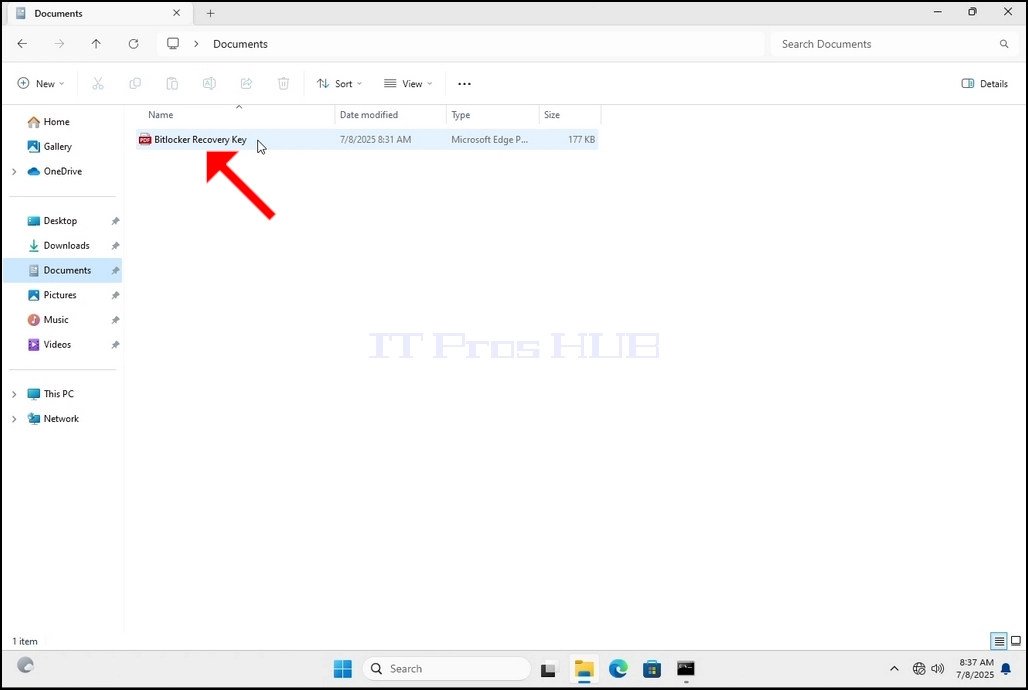Expand the OneDrive tree node
Screen dimensions: 1028x690
(x=14, y=172)
